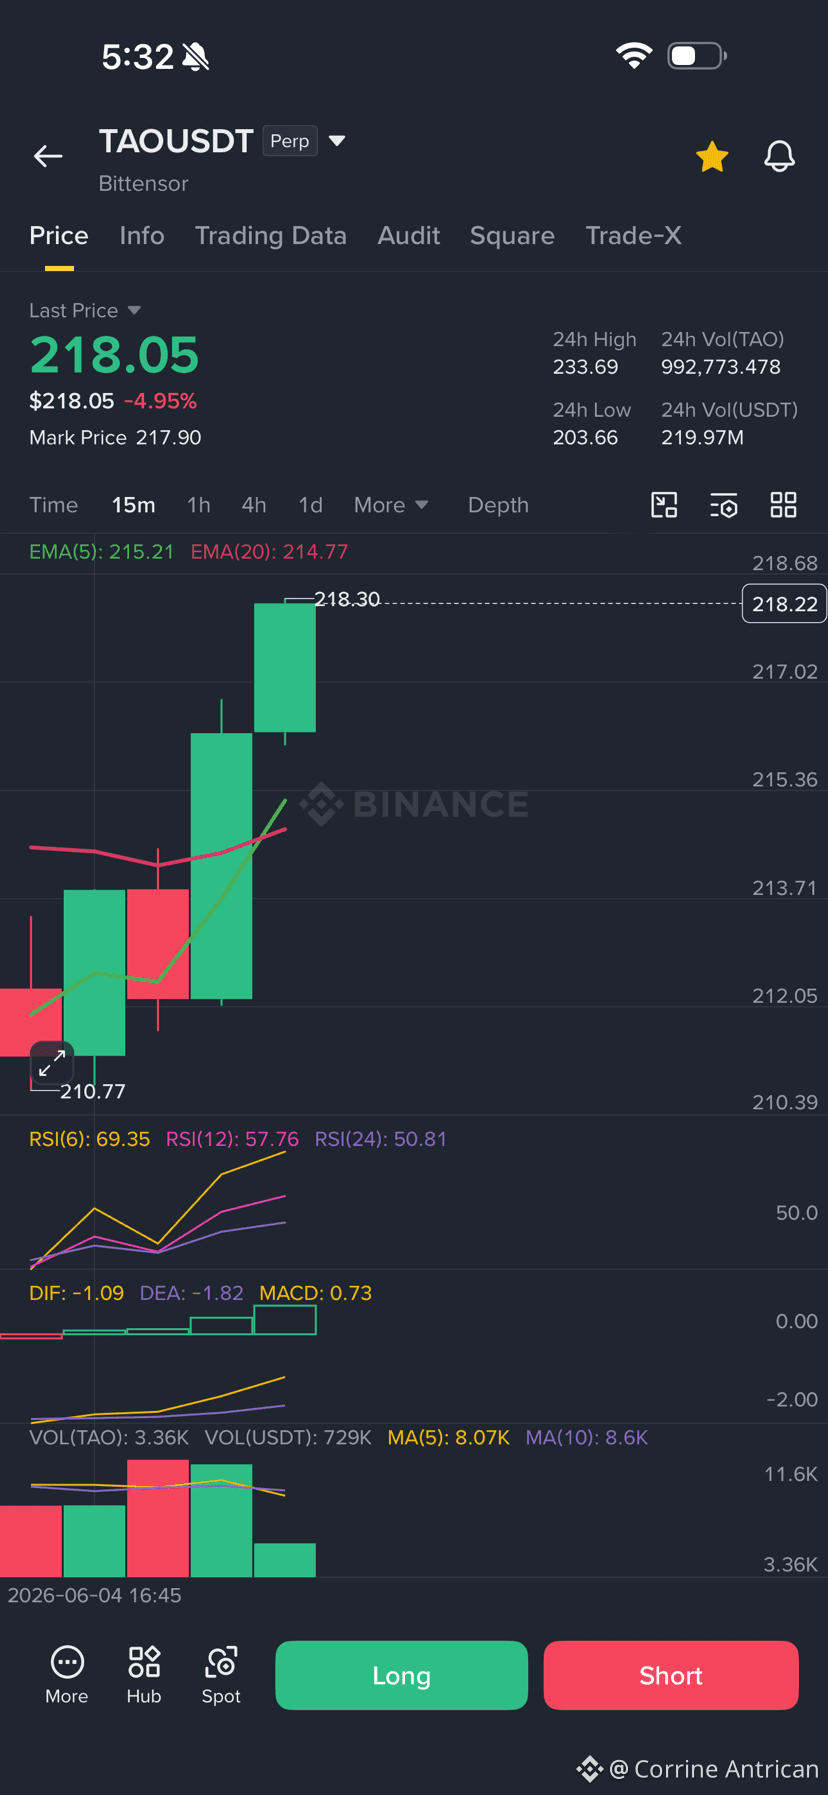Tap the DEA: -1.82 label
This screenshot has width=828, height=1795.
pyautogui.click(x=192, y=1293)
